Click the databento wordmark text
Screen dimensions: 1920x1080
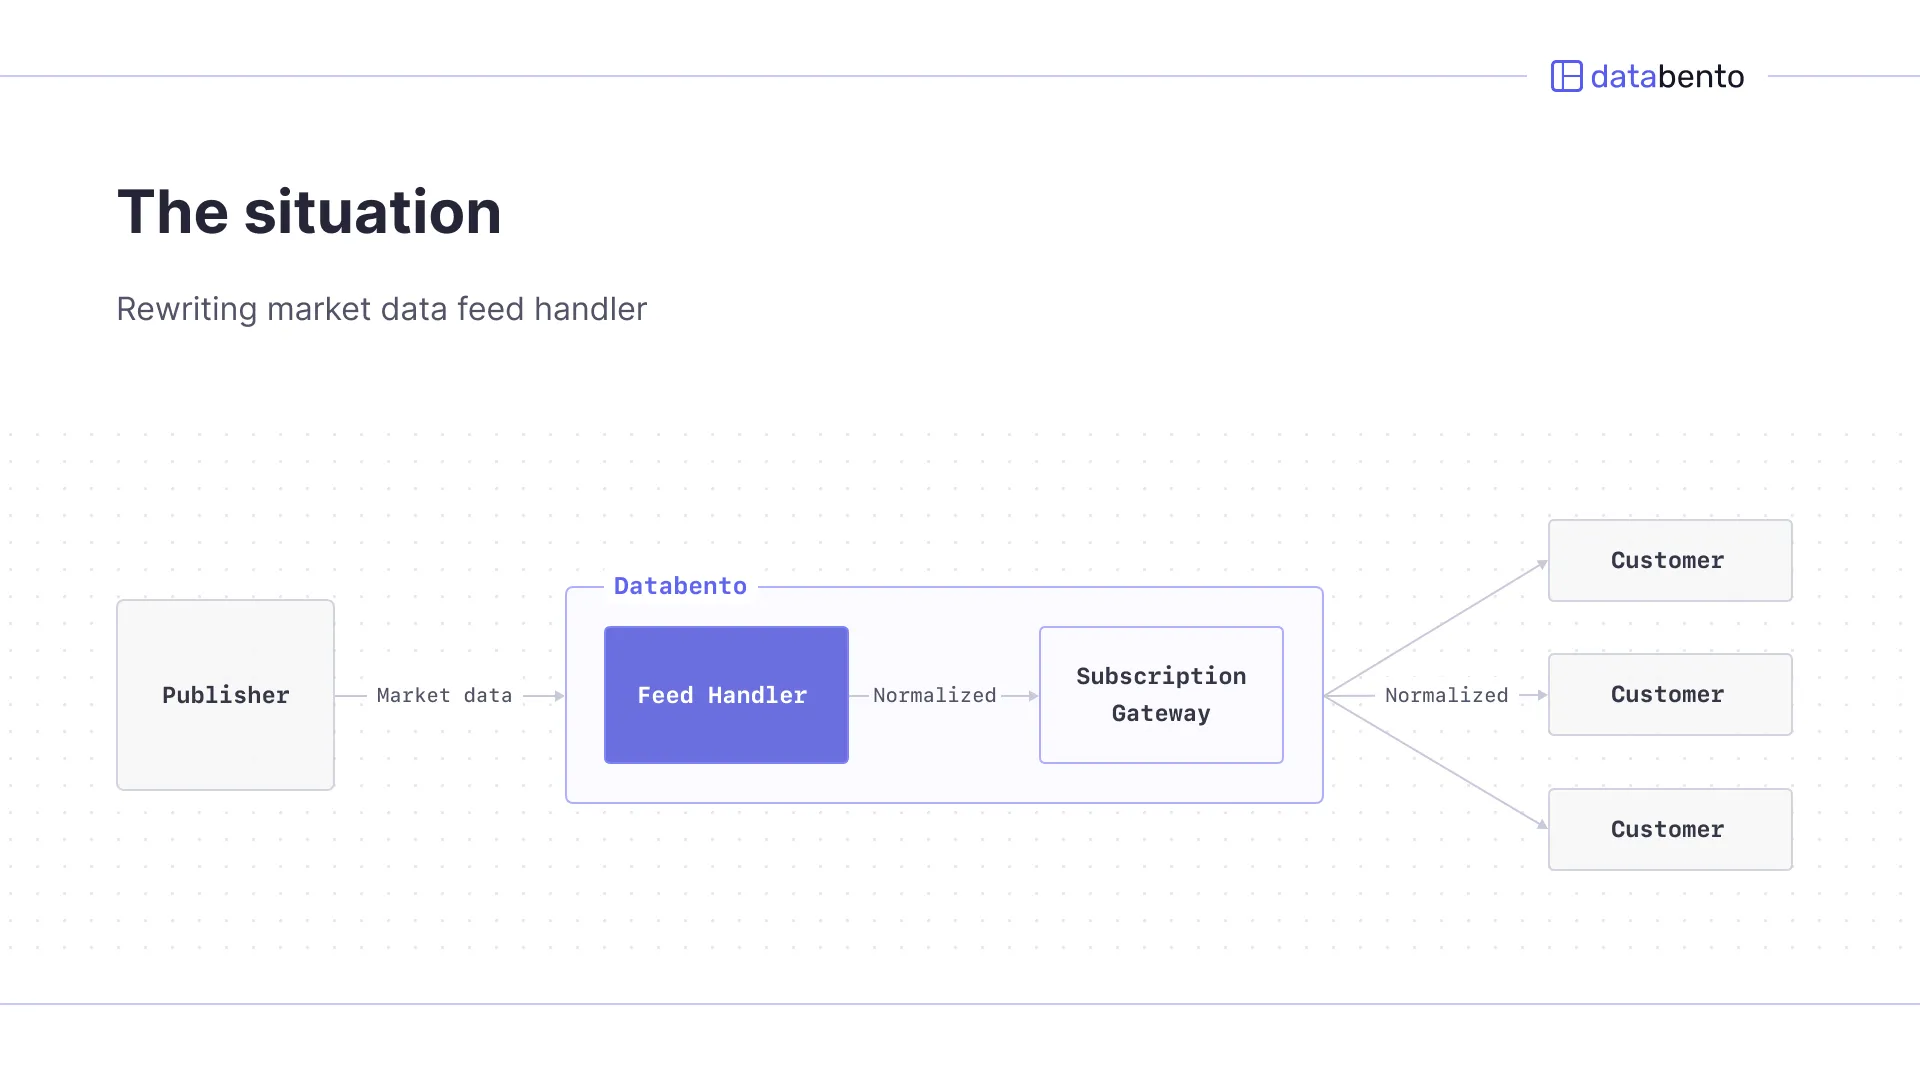[x=1667, y=77]
